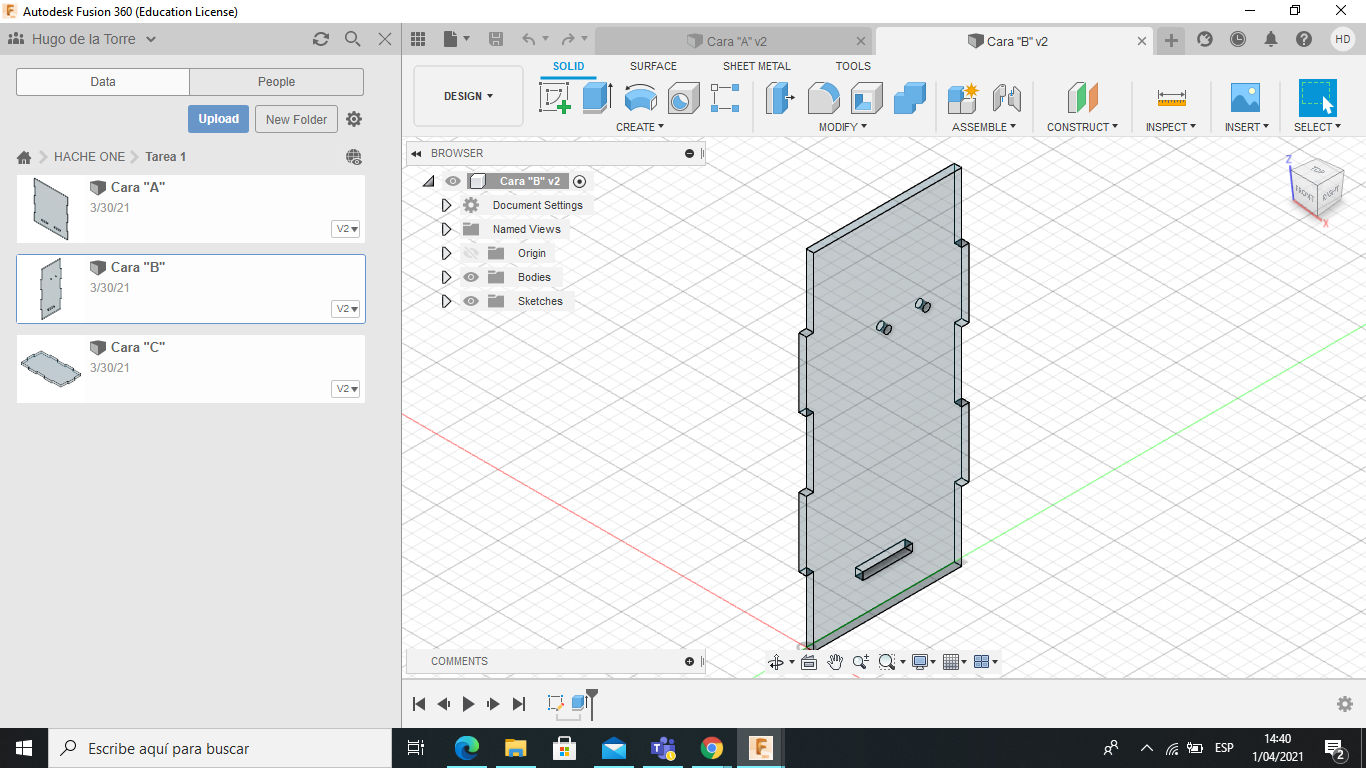Open the Measure tool under Inspect
Screen dimensions: 1366x768
pos(1171,98)
